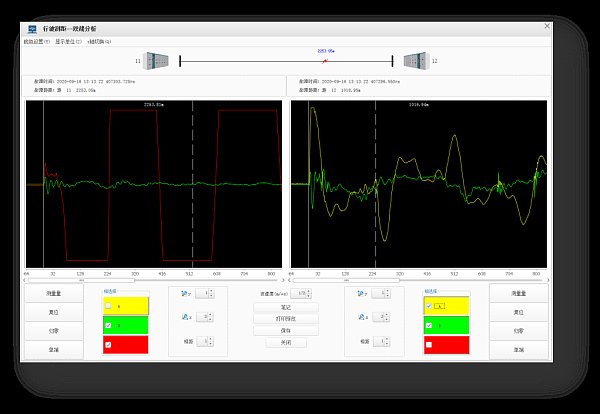
Task: Open the 线路设置 menu
Action: tap(36, 42)
